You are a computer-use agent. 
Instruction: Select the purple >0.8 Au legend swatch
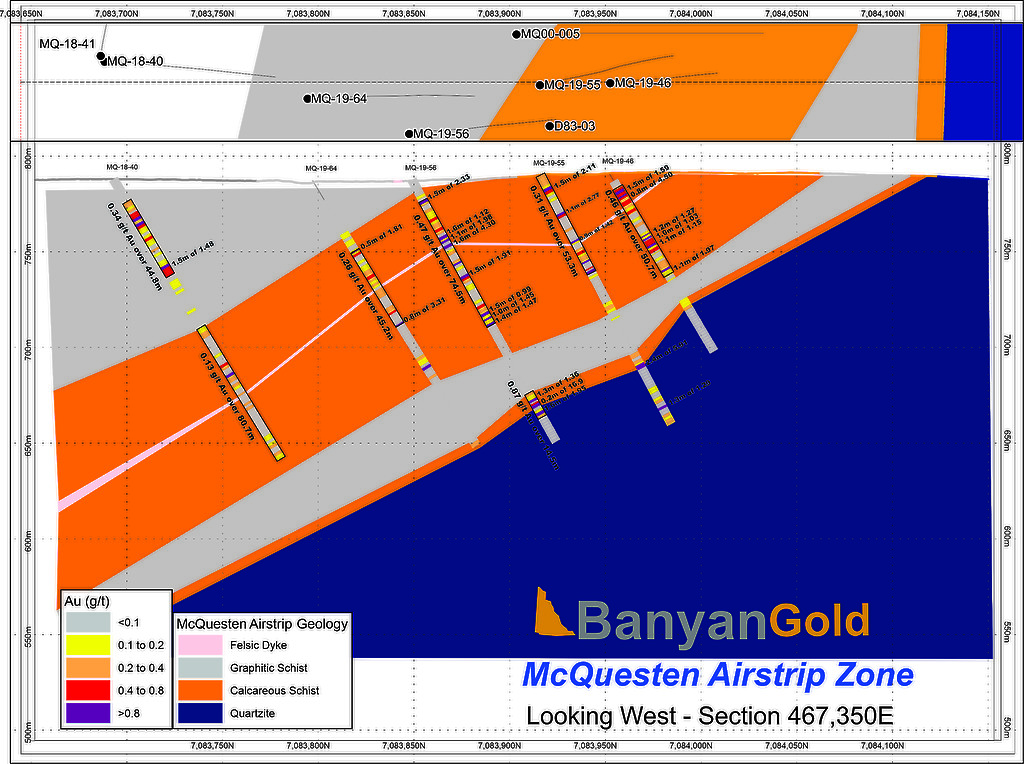[88, 713]
